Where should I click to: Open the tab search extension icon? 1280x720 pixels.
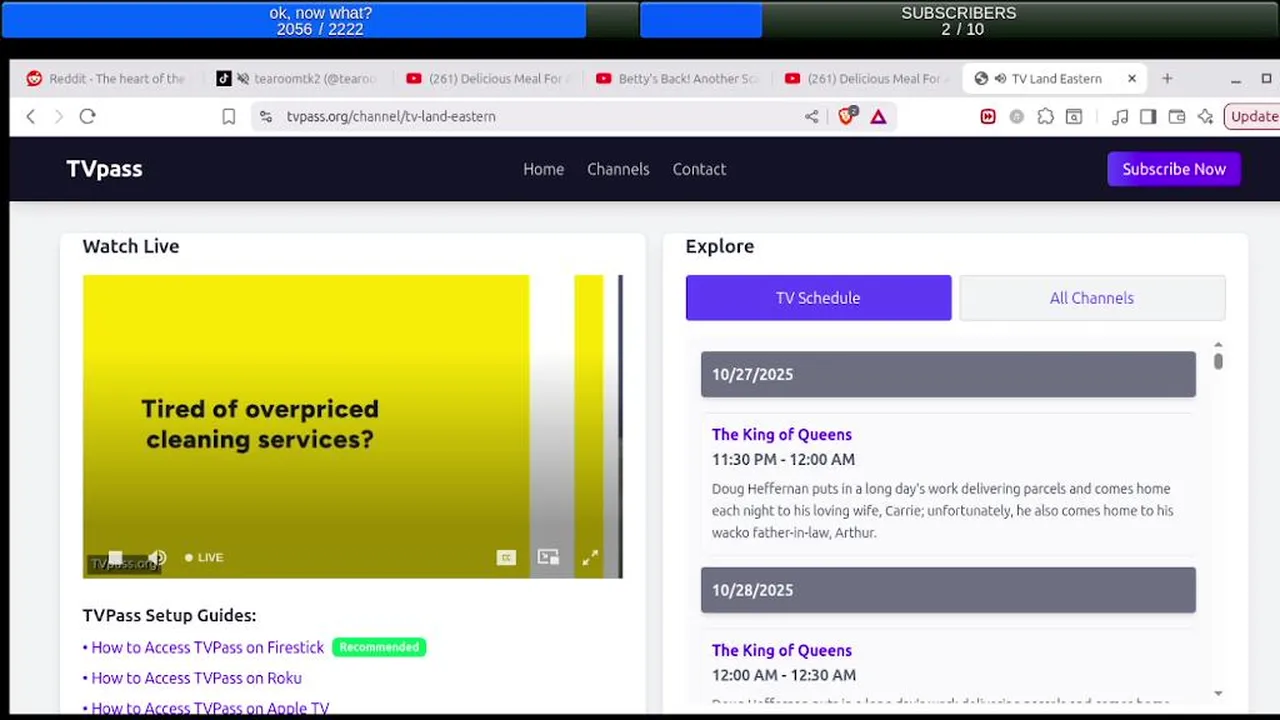click(x=1074, y=117)
